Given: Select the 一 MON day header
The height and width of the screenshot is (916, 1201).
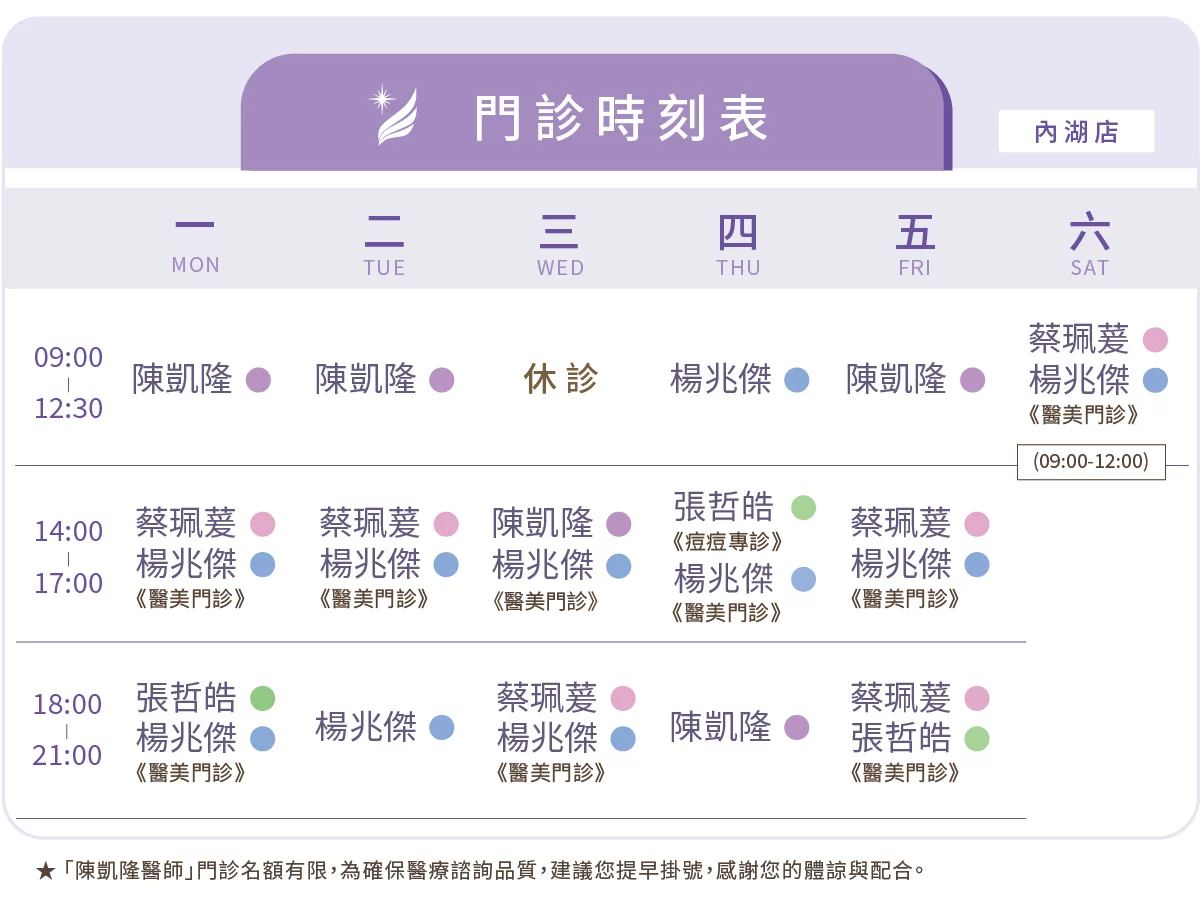Looking at the screenshot, I should 196,244.
